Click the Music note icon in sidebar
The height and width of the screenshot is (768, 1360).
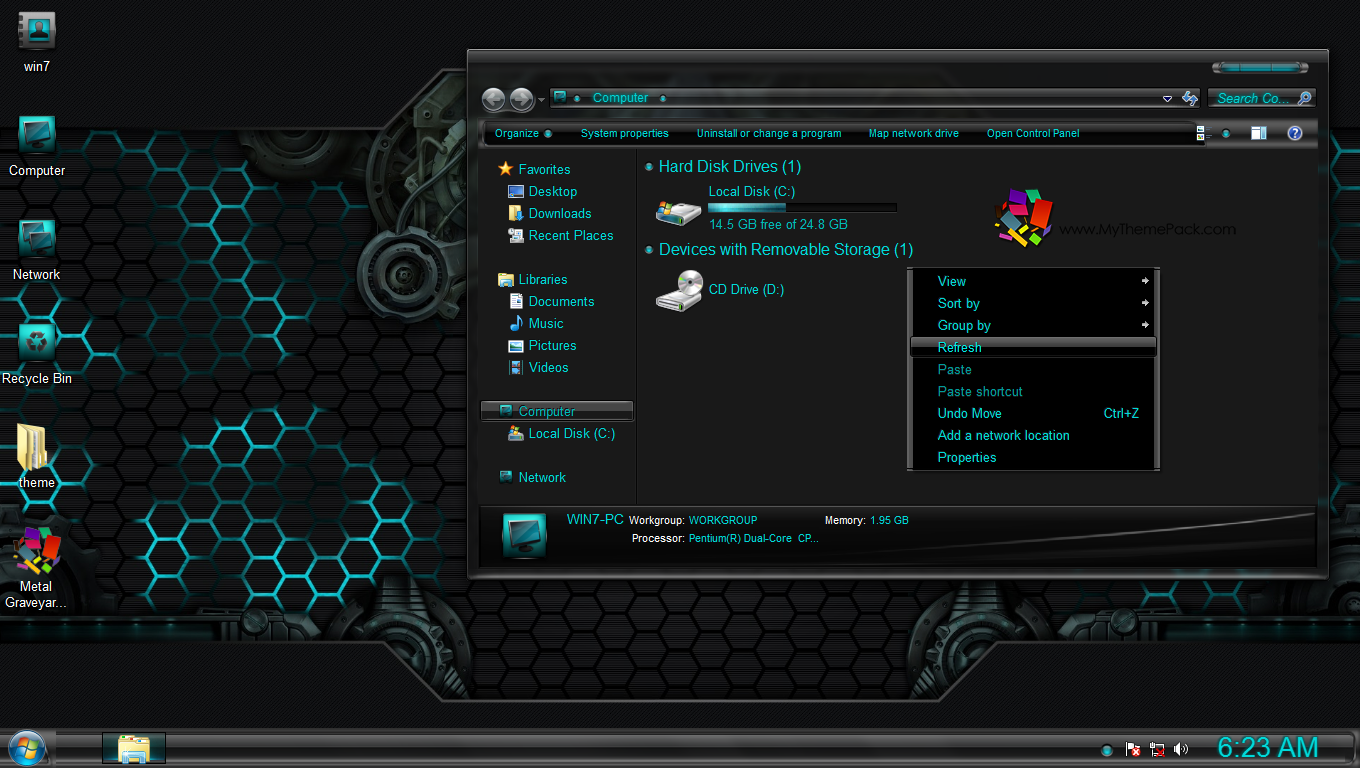point(516,323)
